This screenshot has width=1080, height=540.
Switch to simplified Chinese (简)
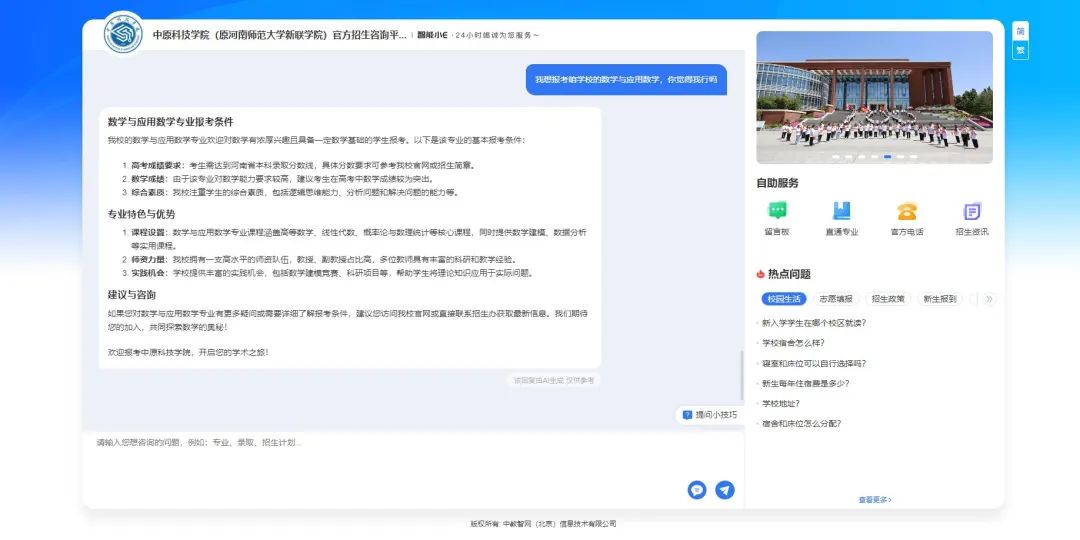coord(1020,32)
